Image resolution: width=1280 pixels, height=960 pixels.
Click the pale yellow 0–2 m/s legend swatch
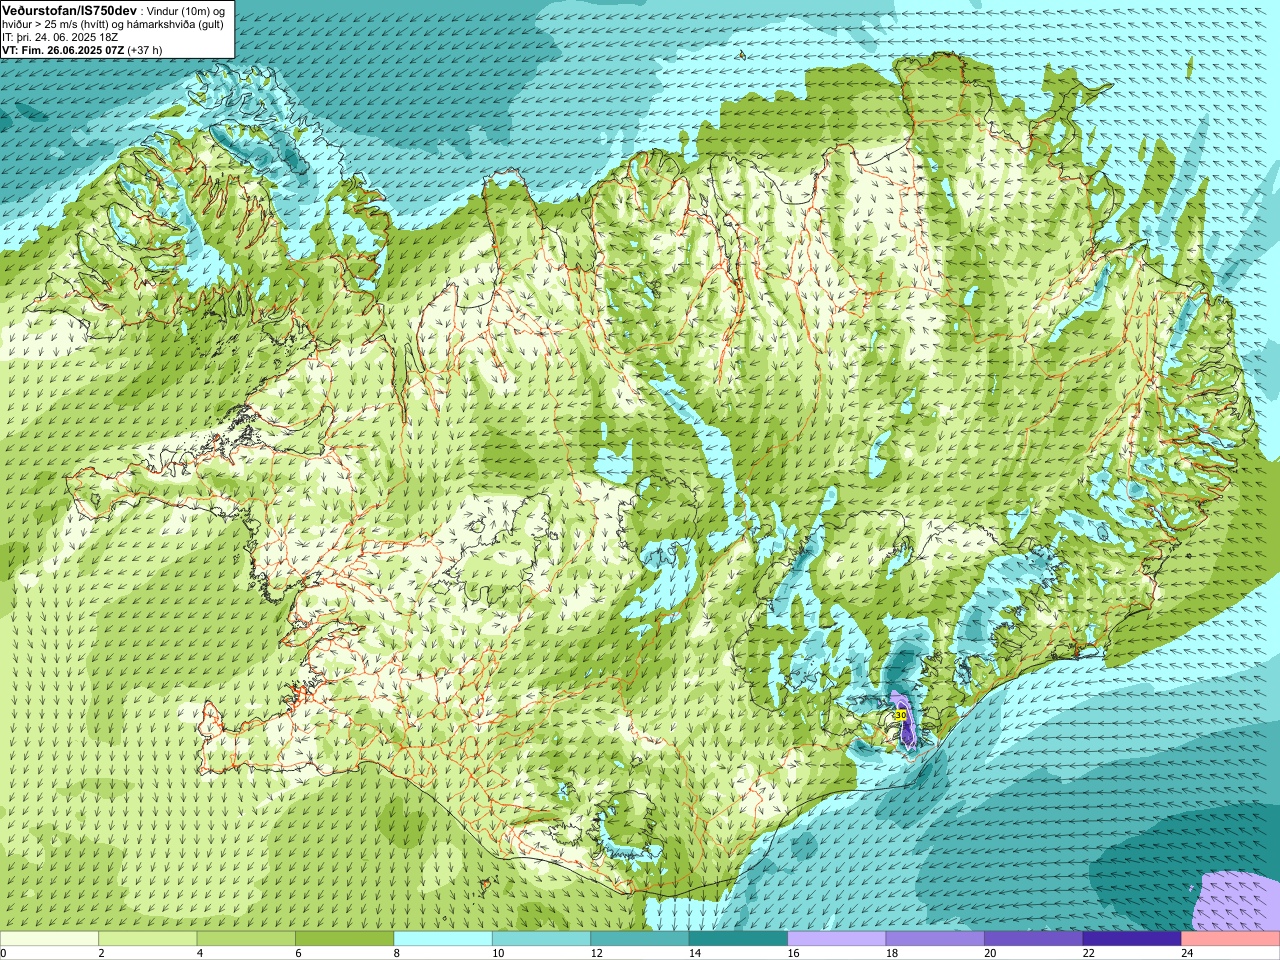[x=49, y=939]
